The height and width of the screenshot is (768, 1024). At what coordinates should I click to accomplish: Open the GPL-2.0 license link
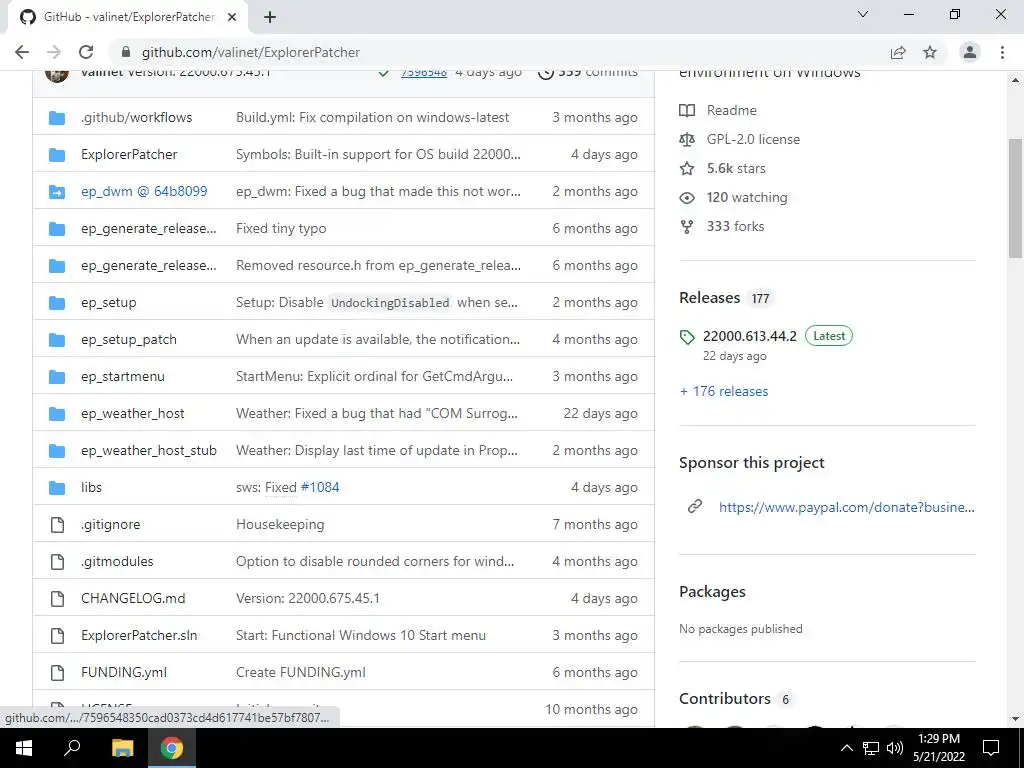pos(753,139)
